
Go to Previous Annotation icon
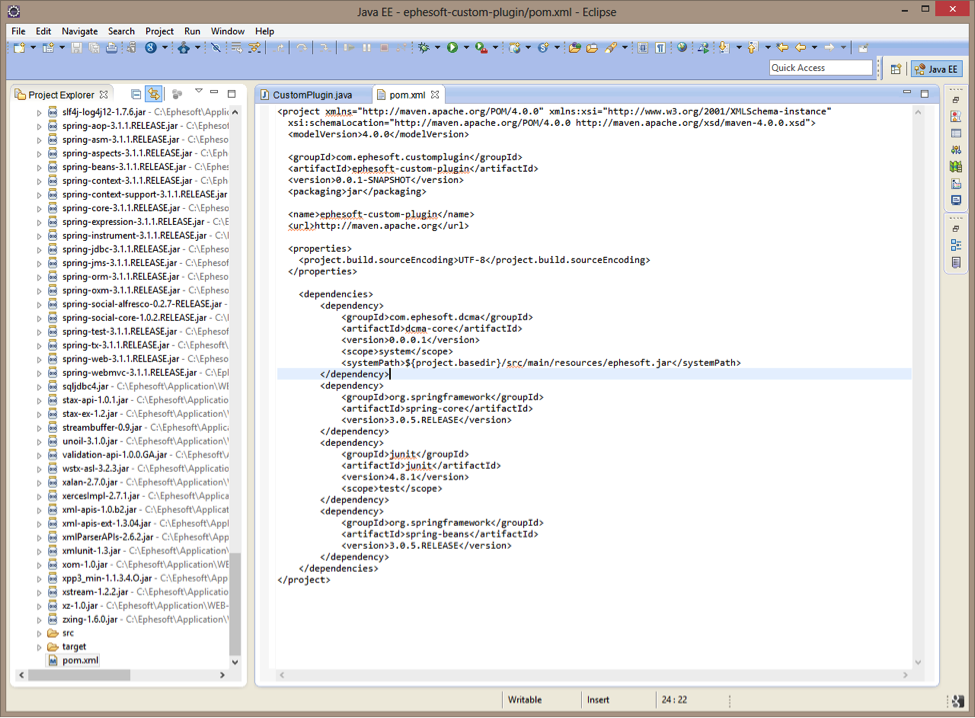(x=752, y=48)
